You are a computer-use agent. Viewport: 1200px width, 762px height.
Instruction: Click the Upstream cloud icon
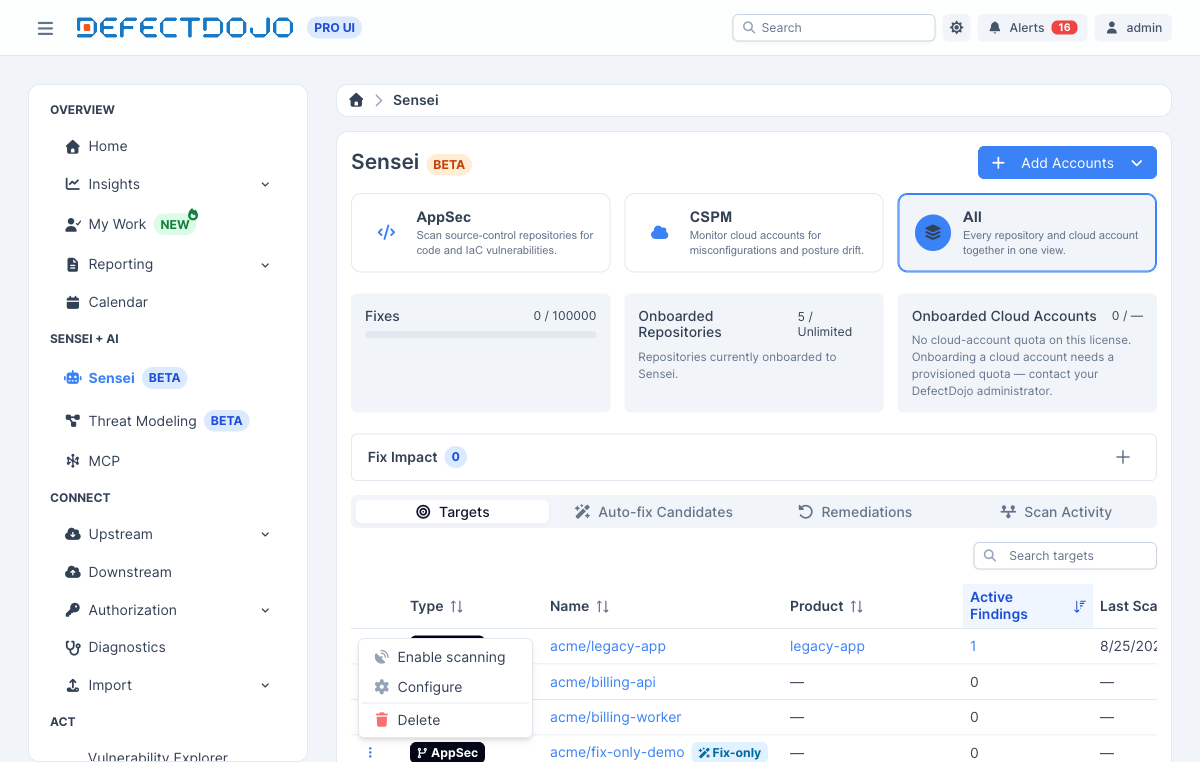click(72, 534)
